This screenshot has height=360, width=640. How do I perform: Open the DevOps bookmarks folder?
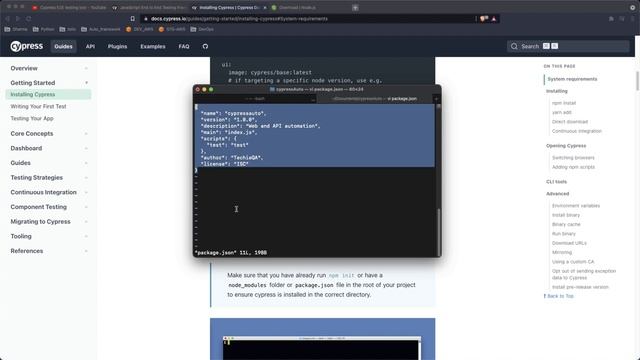tap(202, 29)
